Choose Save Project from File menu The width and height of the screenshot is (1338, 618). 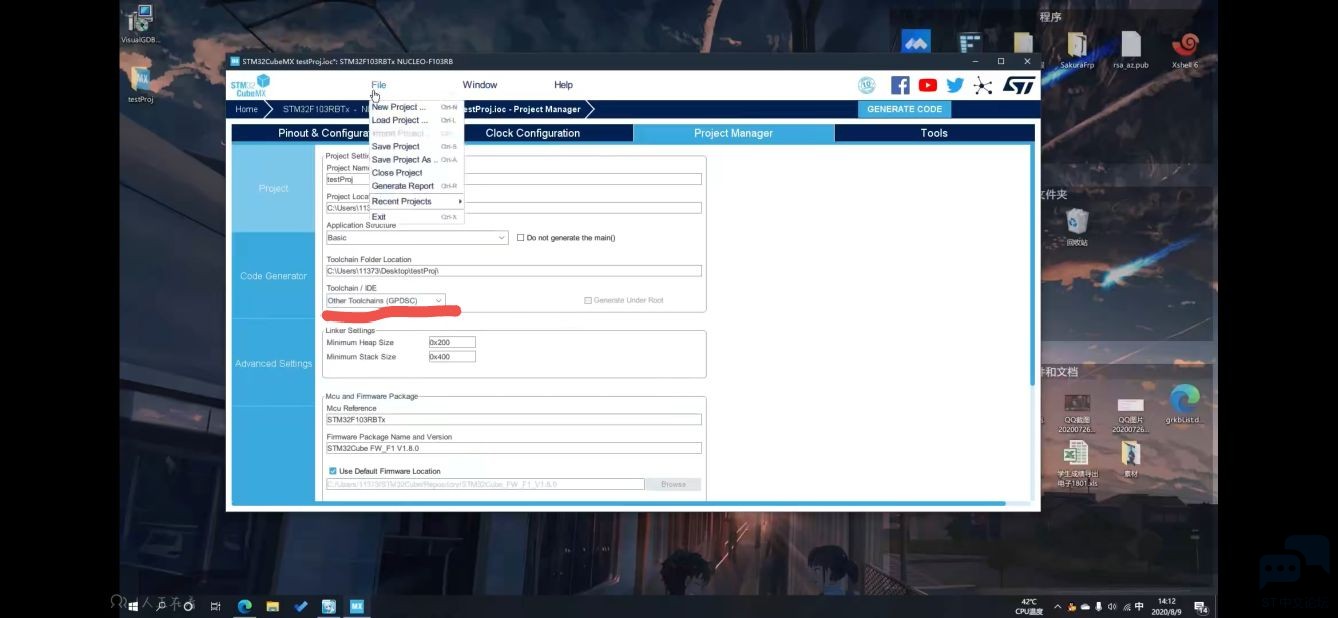[x=415, y=146]
